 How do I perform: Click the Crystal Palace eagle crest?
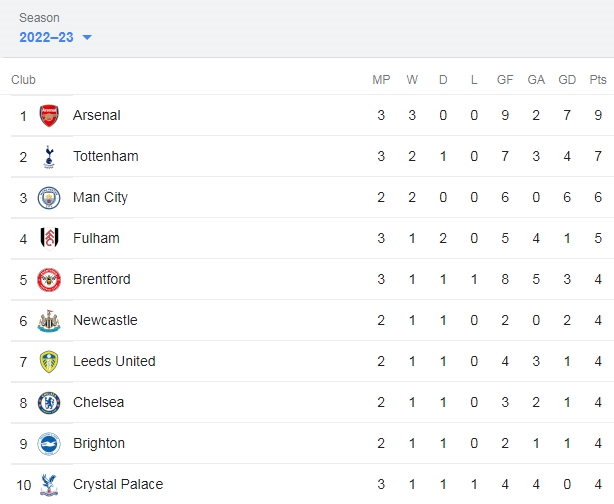(49, 485)
